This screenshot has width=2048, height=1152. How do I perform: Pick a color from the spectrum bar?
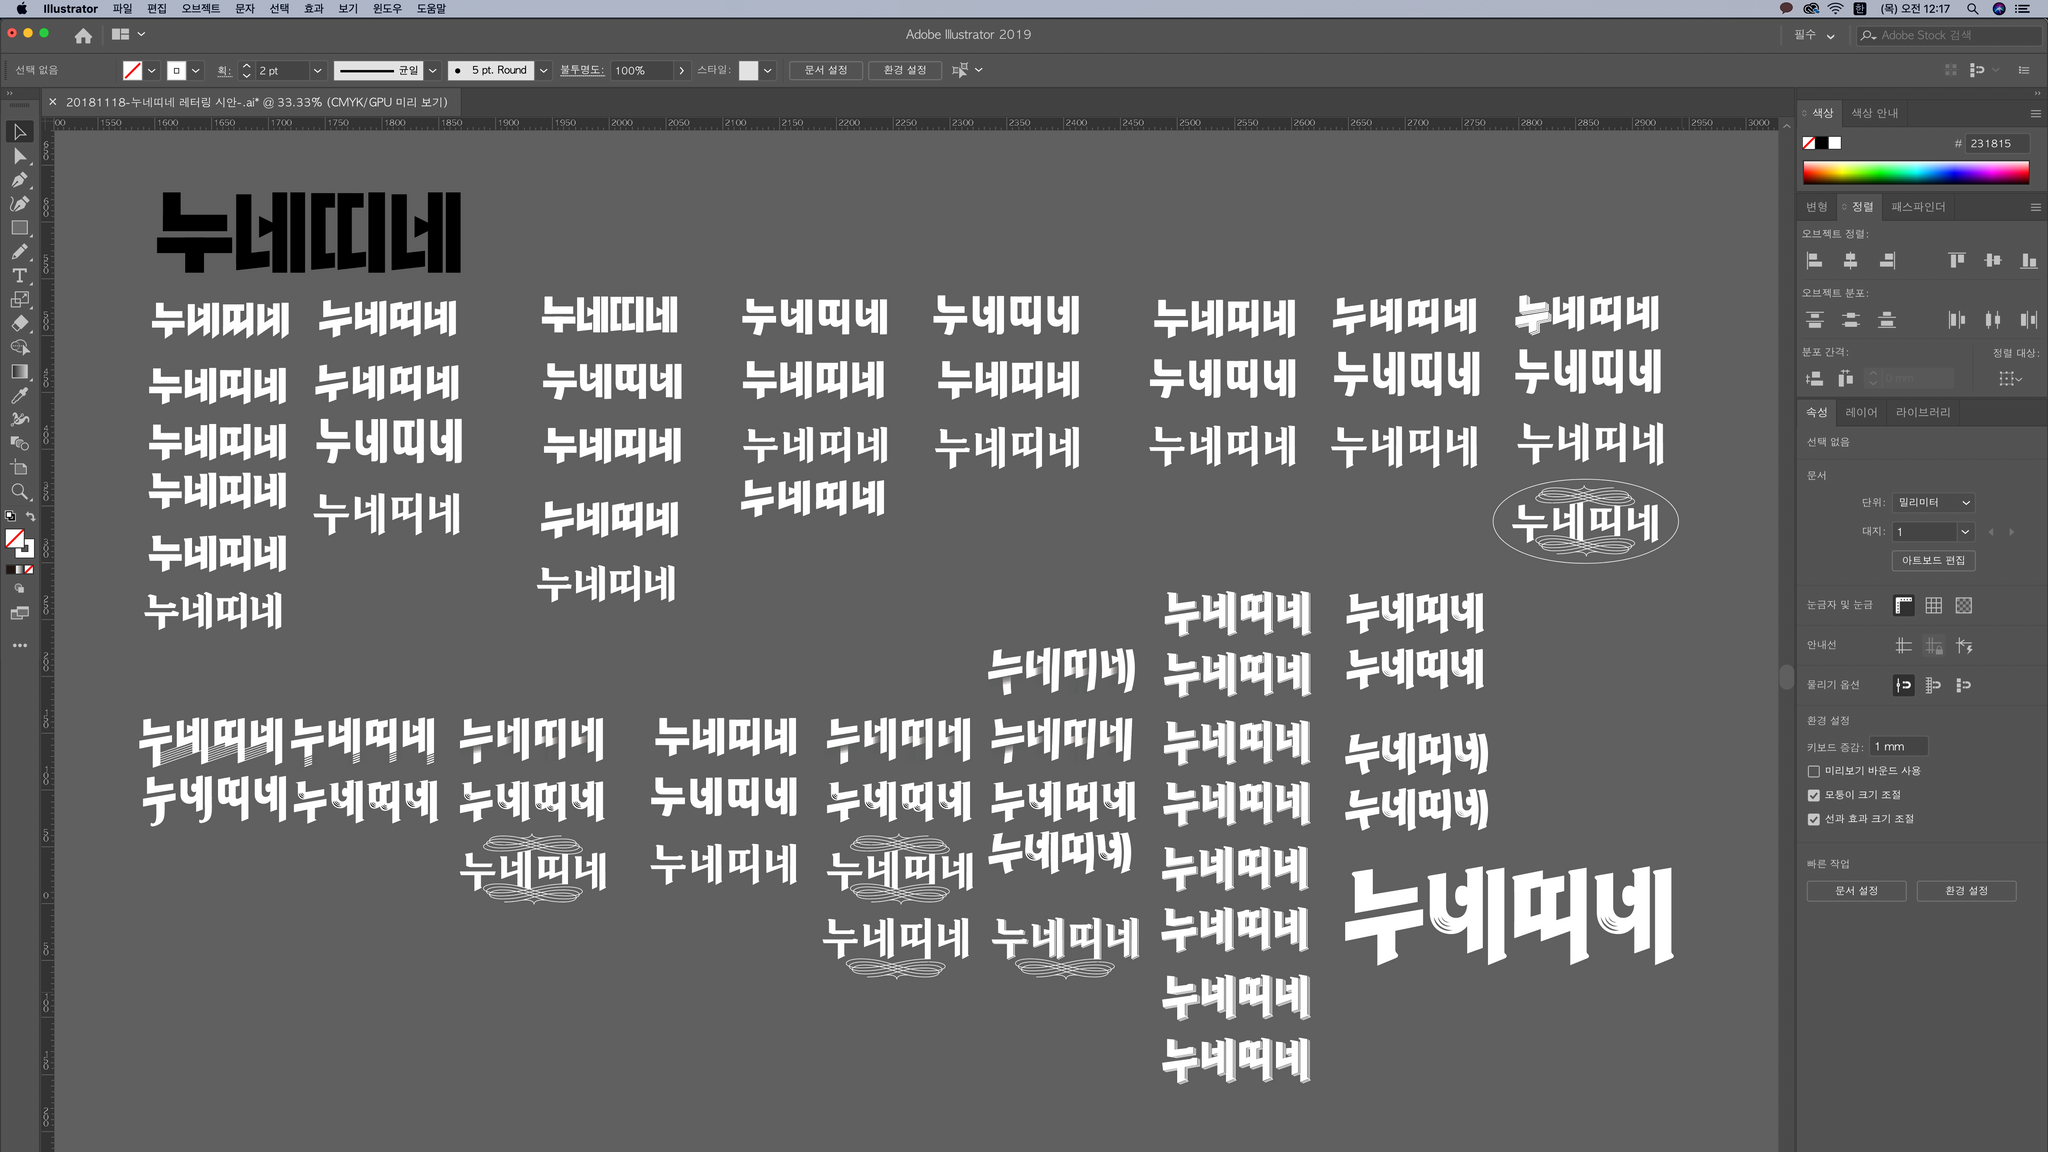(1916, 173)
